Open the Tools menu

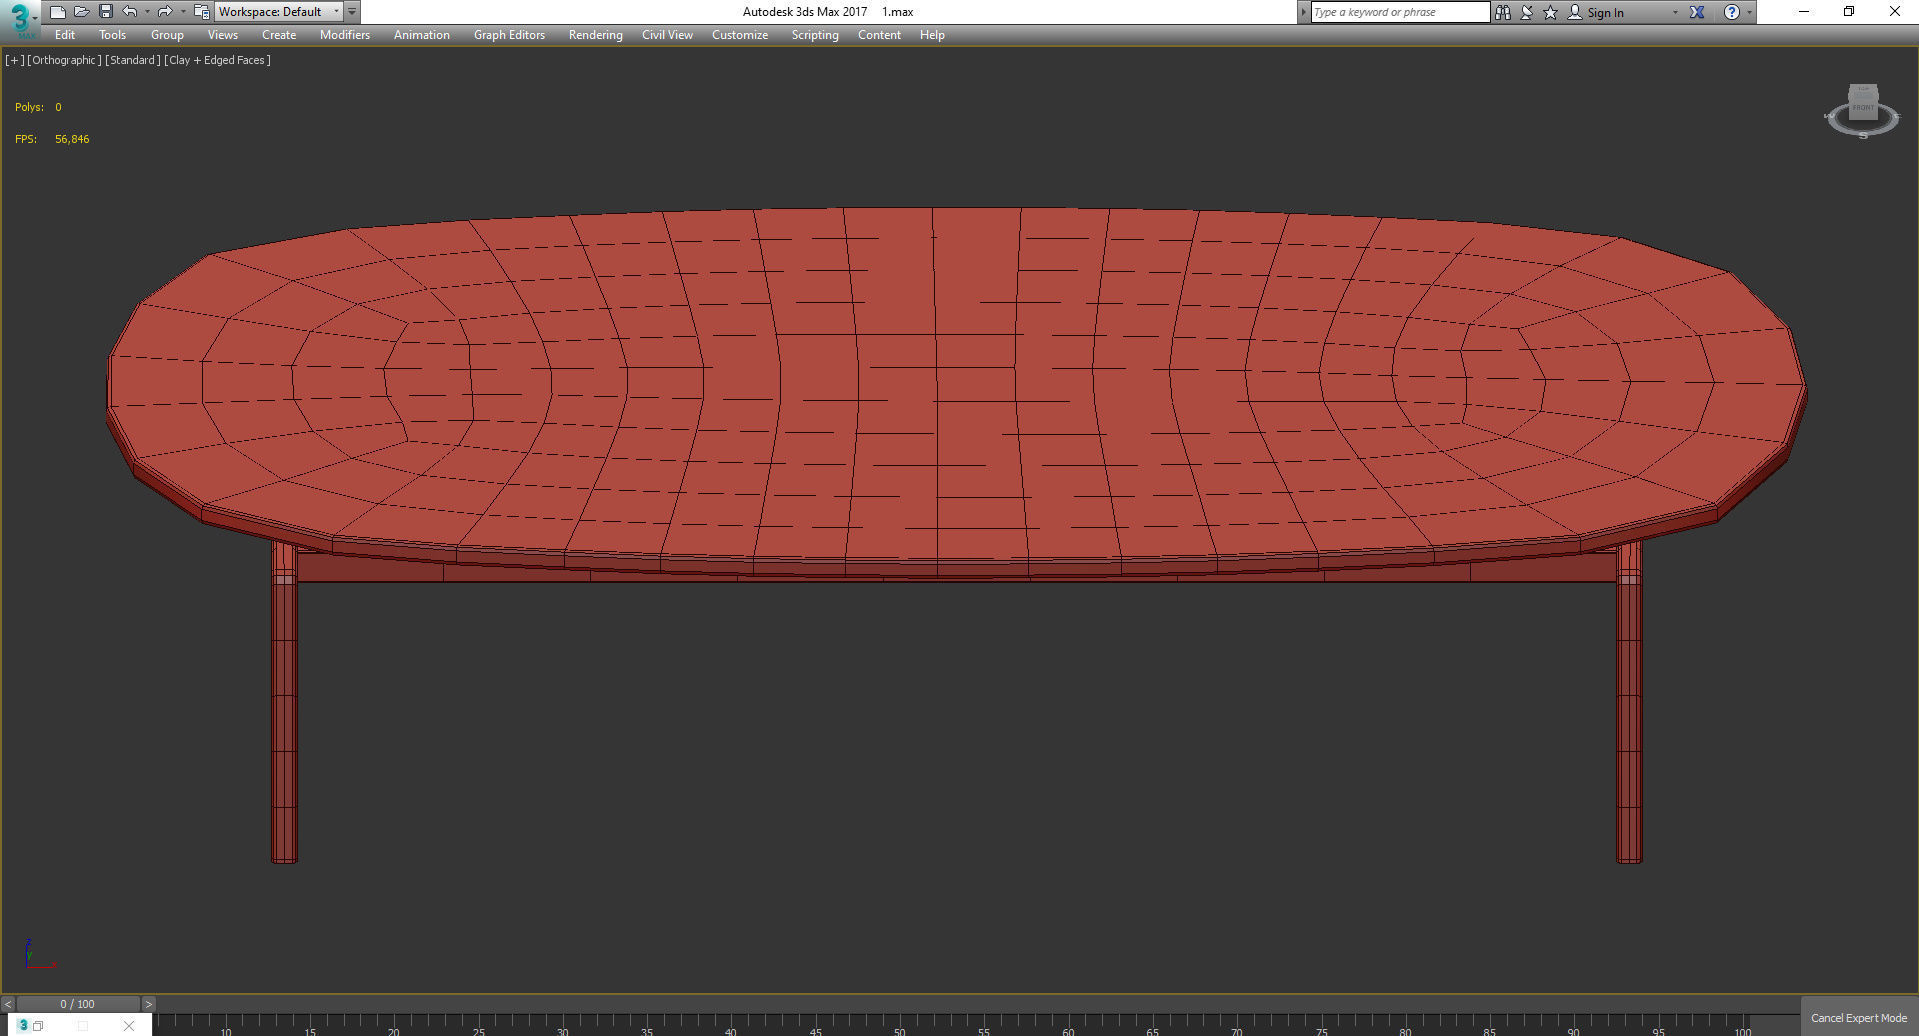pos(112,35)
